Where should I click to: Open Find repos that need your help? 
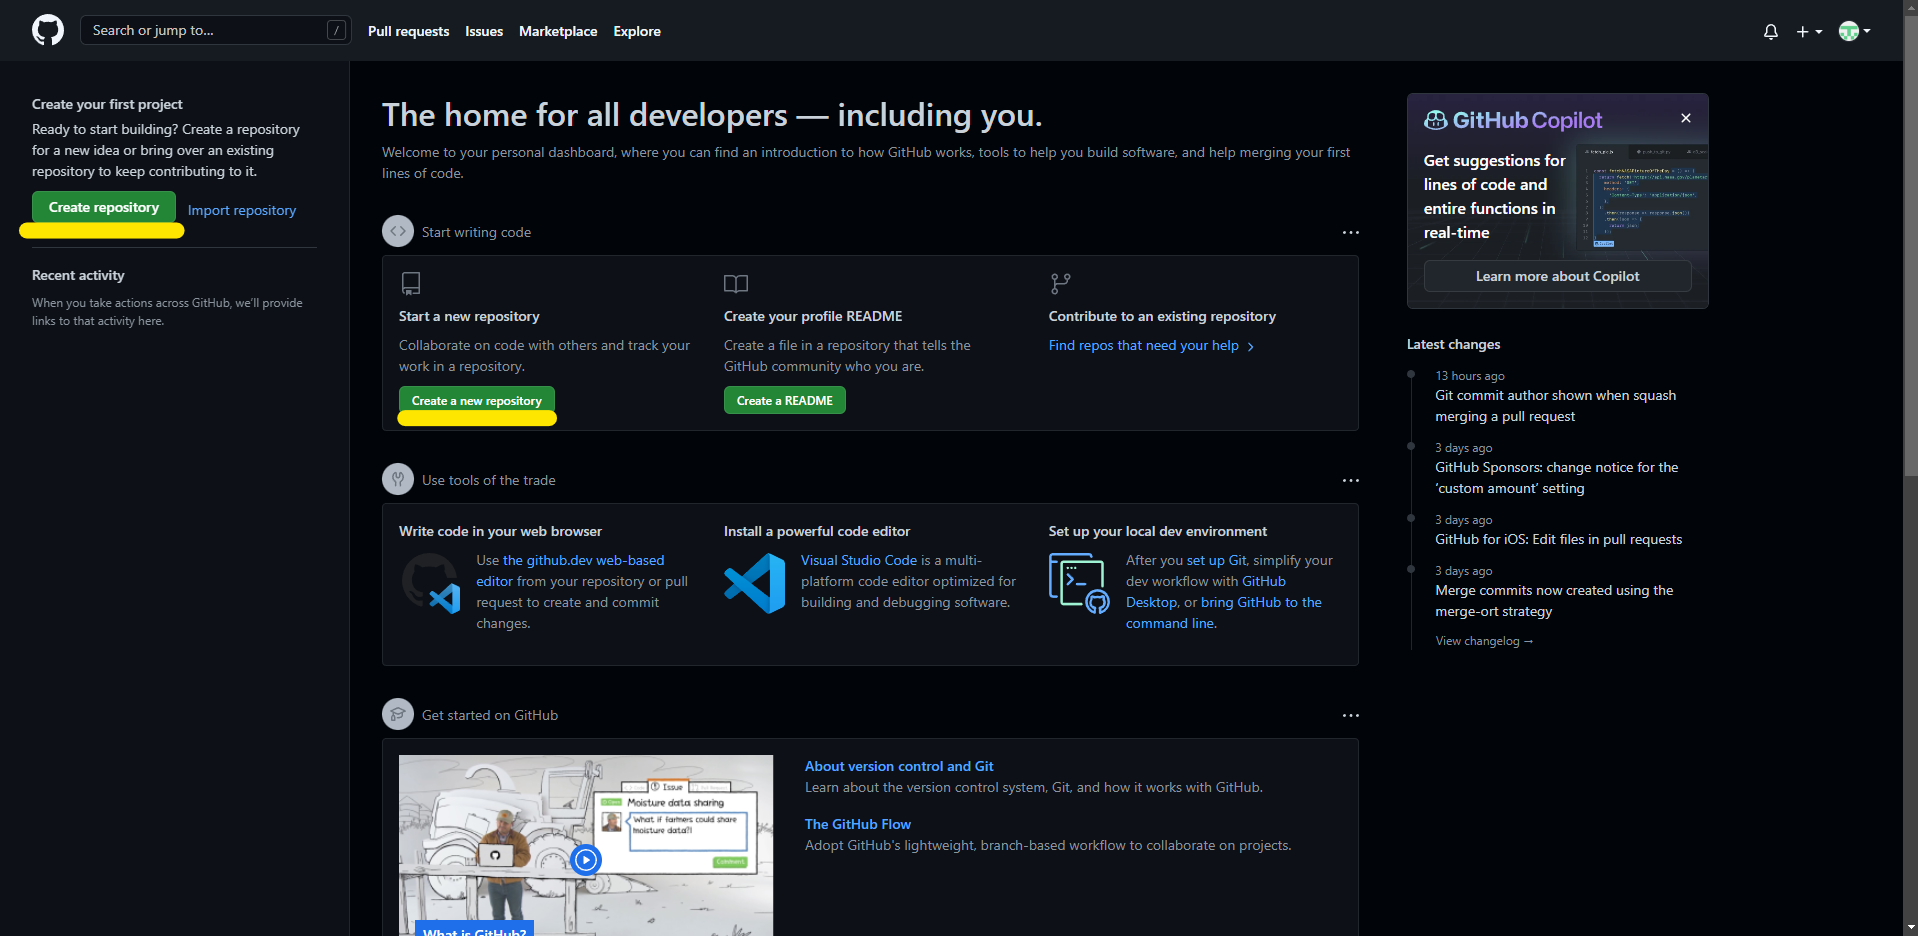[x=1151, y=345]
